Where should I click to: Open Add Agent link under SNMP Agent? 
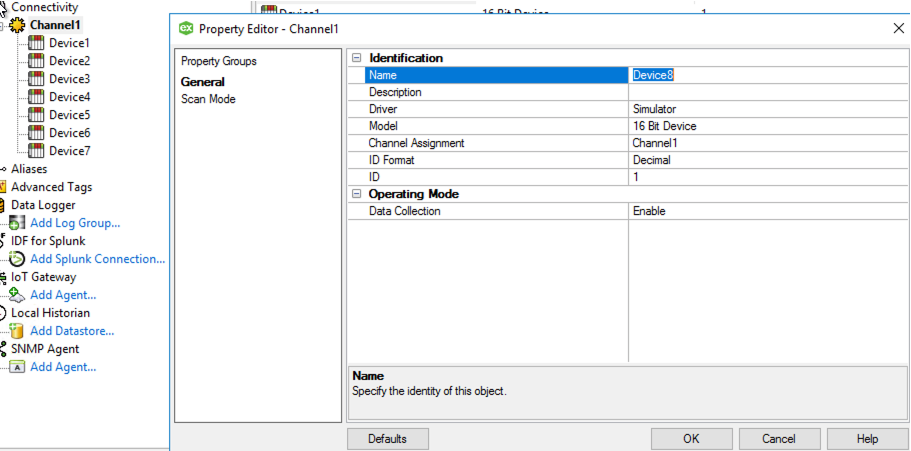click(63, 367)
